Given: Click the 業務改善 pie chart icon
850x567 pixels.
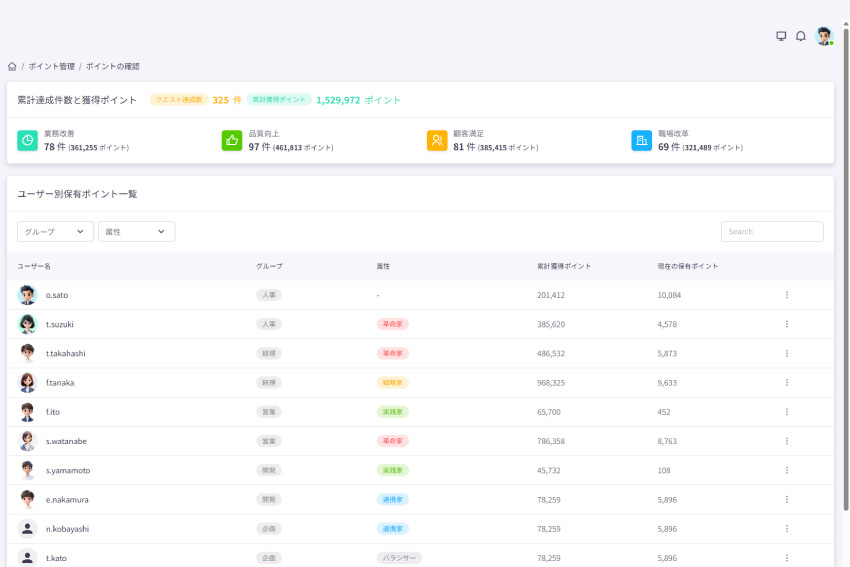Looking at the screenshot, I should tap(27, 140).
